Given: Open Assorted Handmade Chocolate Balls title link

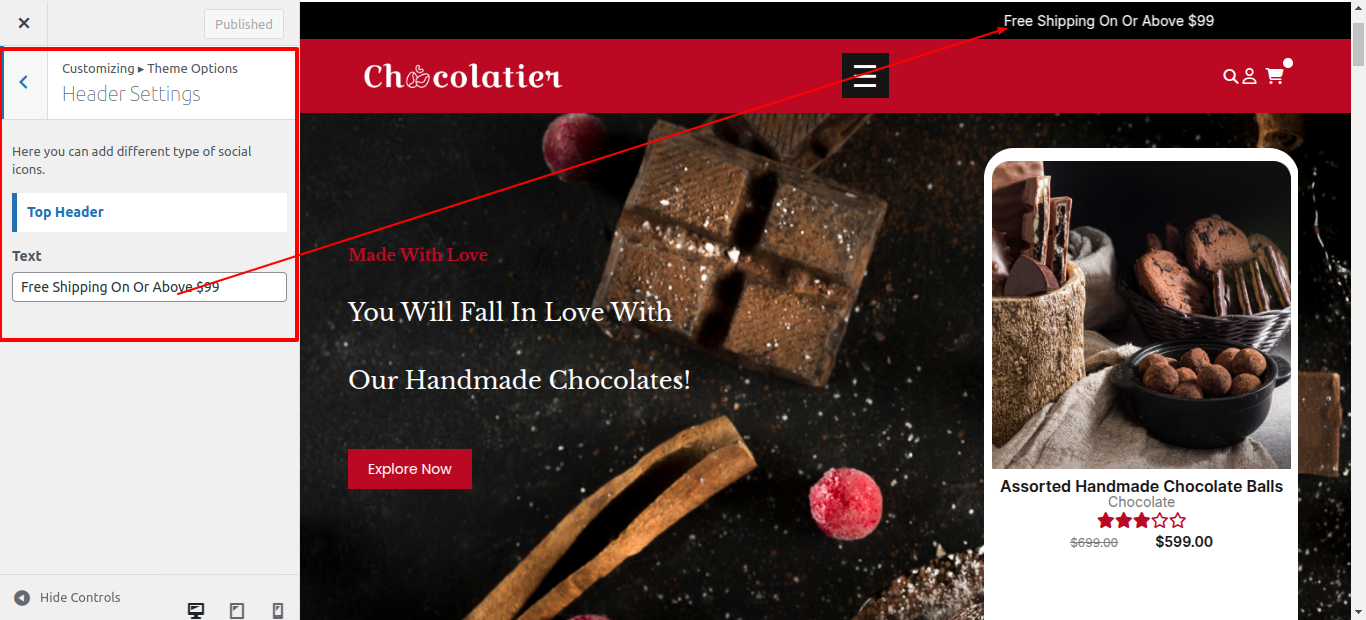Looking at the screenshot, I should coord(1141,486).
